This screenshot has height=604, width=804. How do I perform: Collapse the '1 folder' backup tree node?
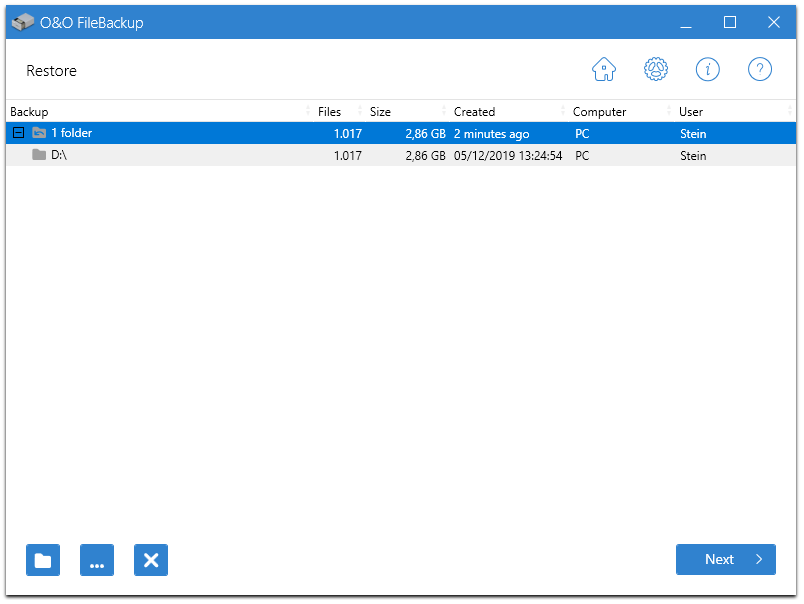(x=18, y=133)
